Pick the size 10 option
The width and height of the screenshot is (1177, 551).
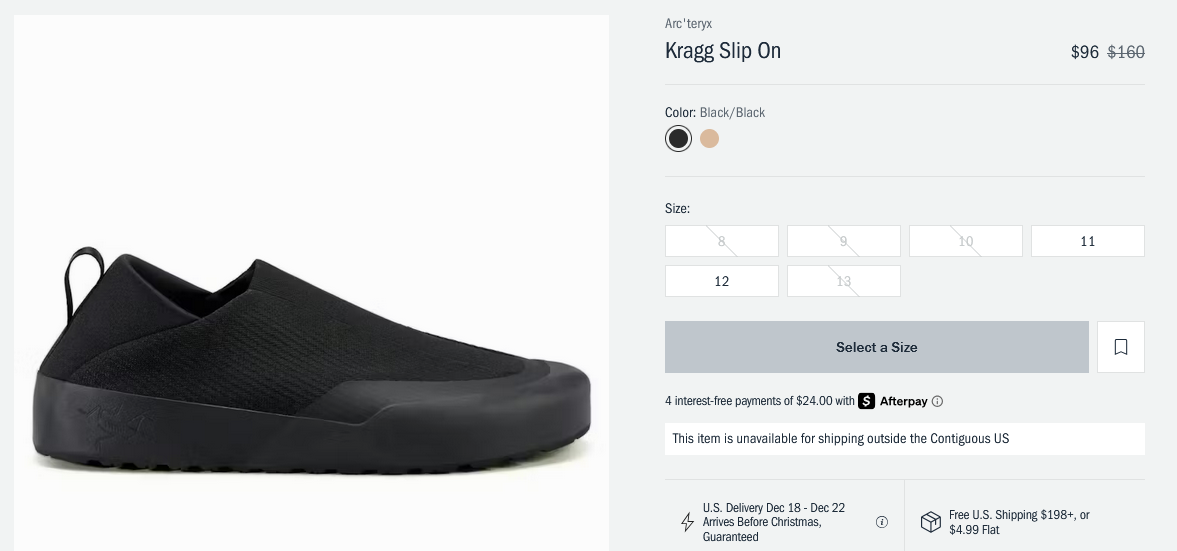965,241
